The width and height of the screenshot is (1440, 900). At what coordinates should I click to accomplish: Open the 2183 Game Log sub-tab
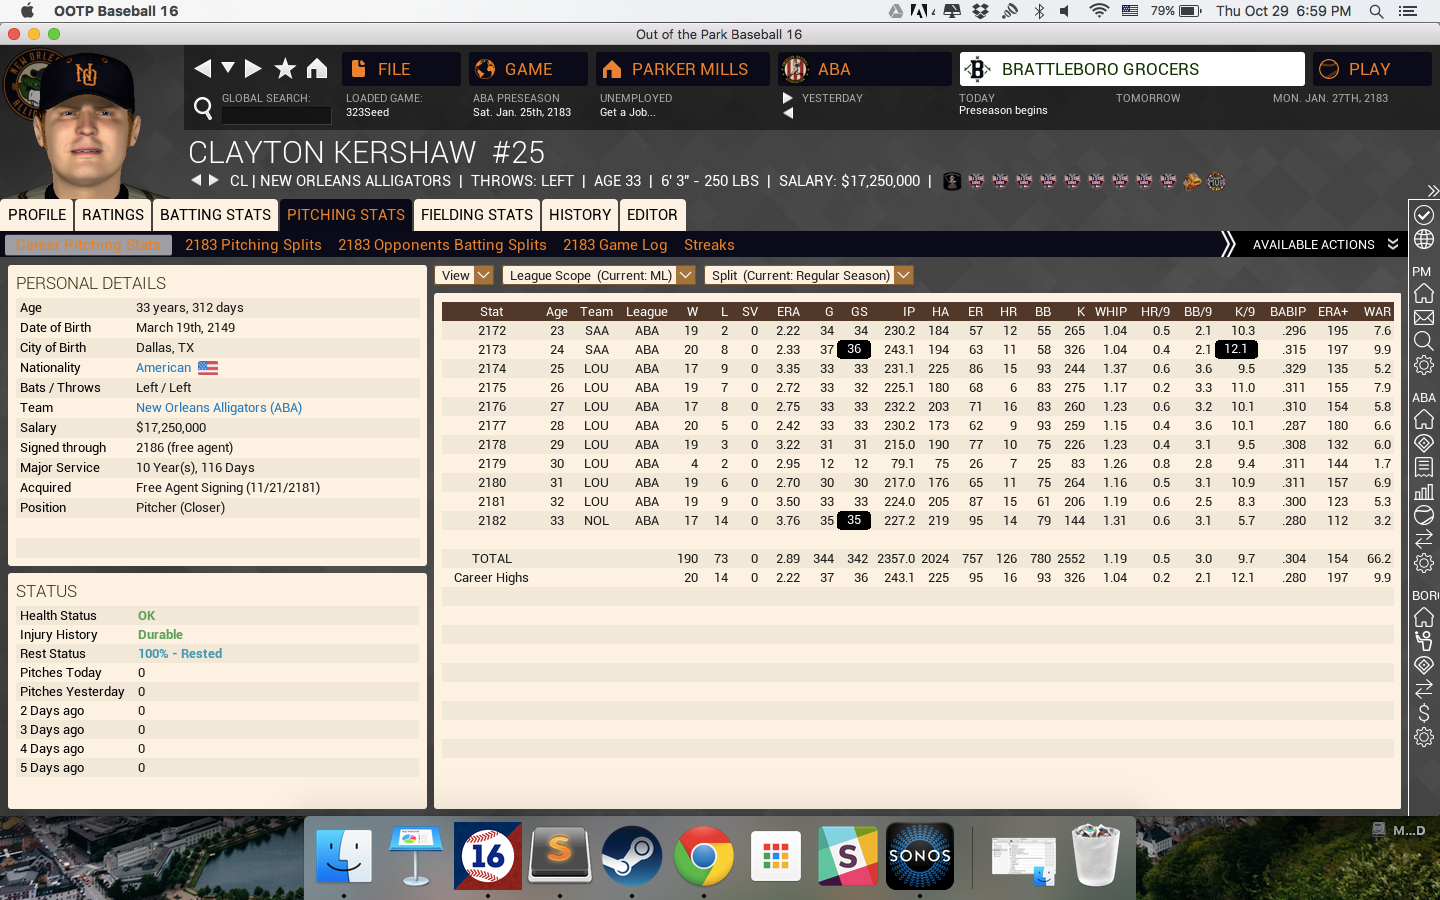point(614,245)
